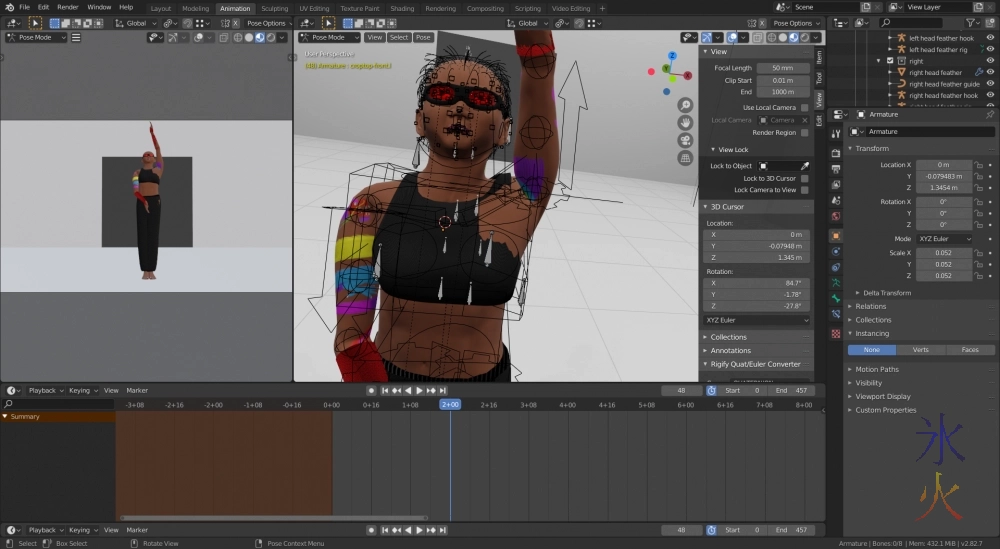The height and width of the screenshot is (549, 1000).
Task: Hide 'left head feather hook' via eye icon
Action: [x=990, y=38]
